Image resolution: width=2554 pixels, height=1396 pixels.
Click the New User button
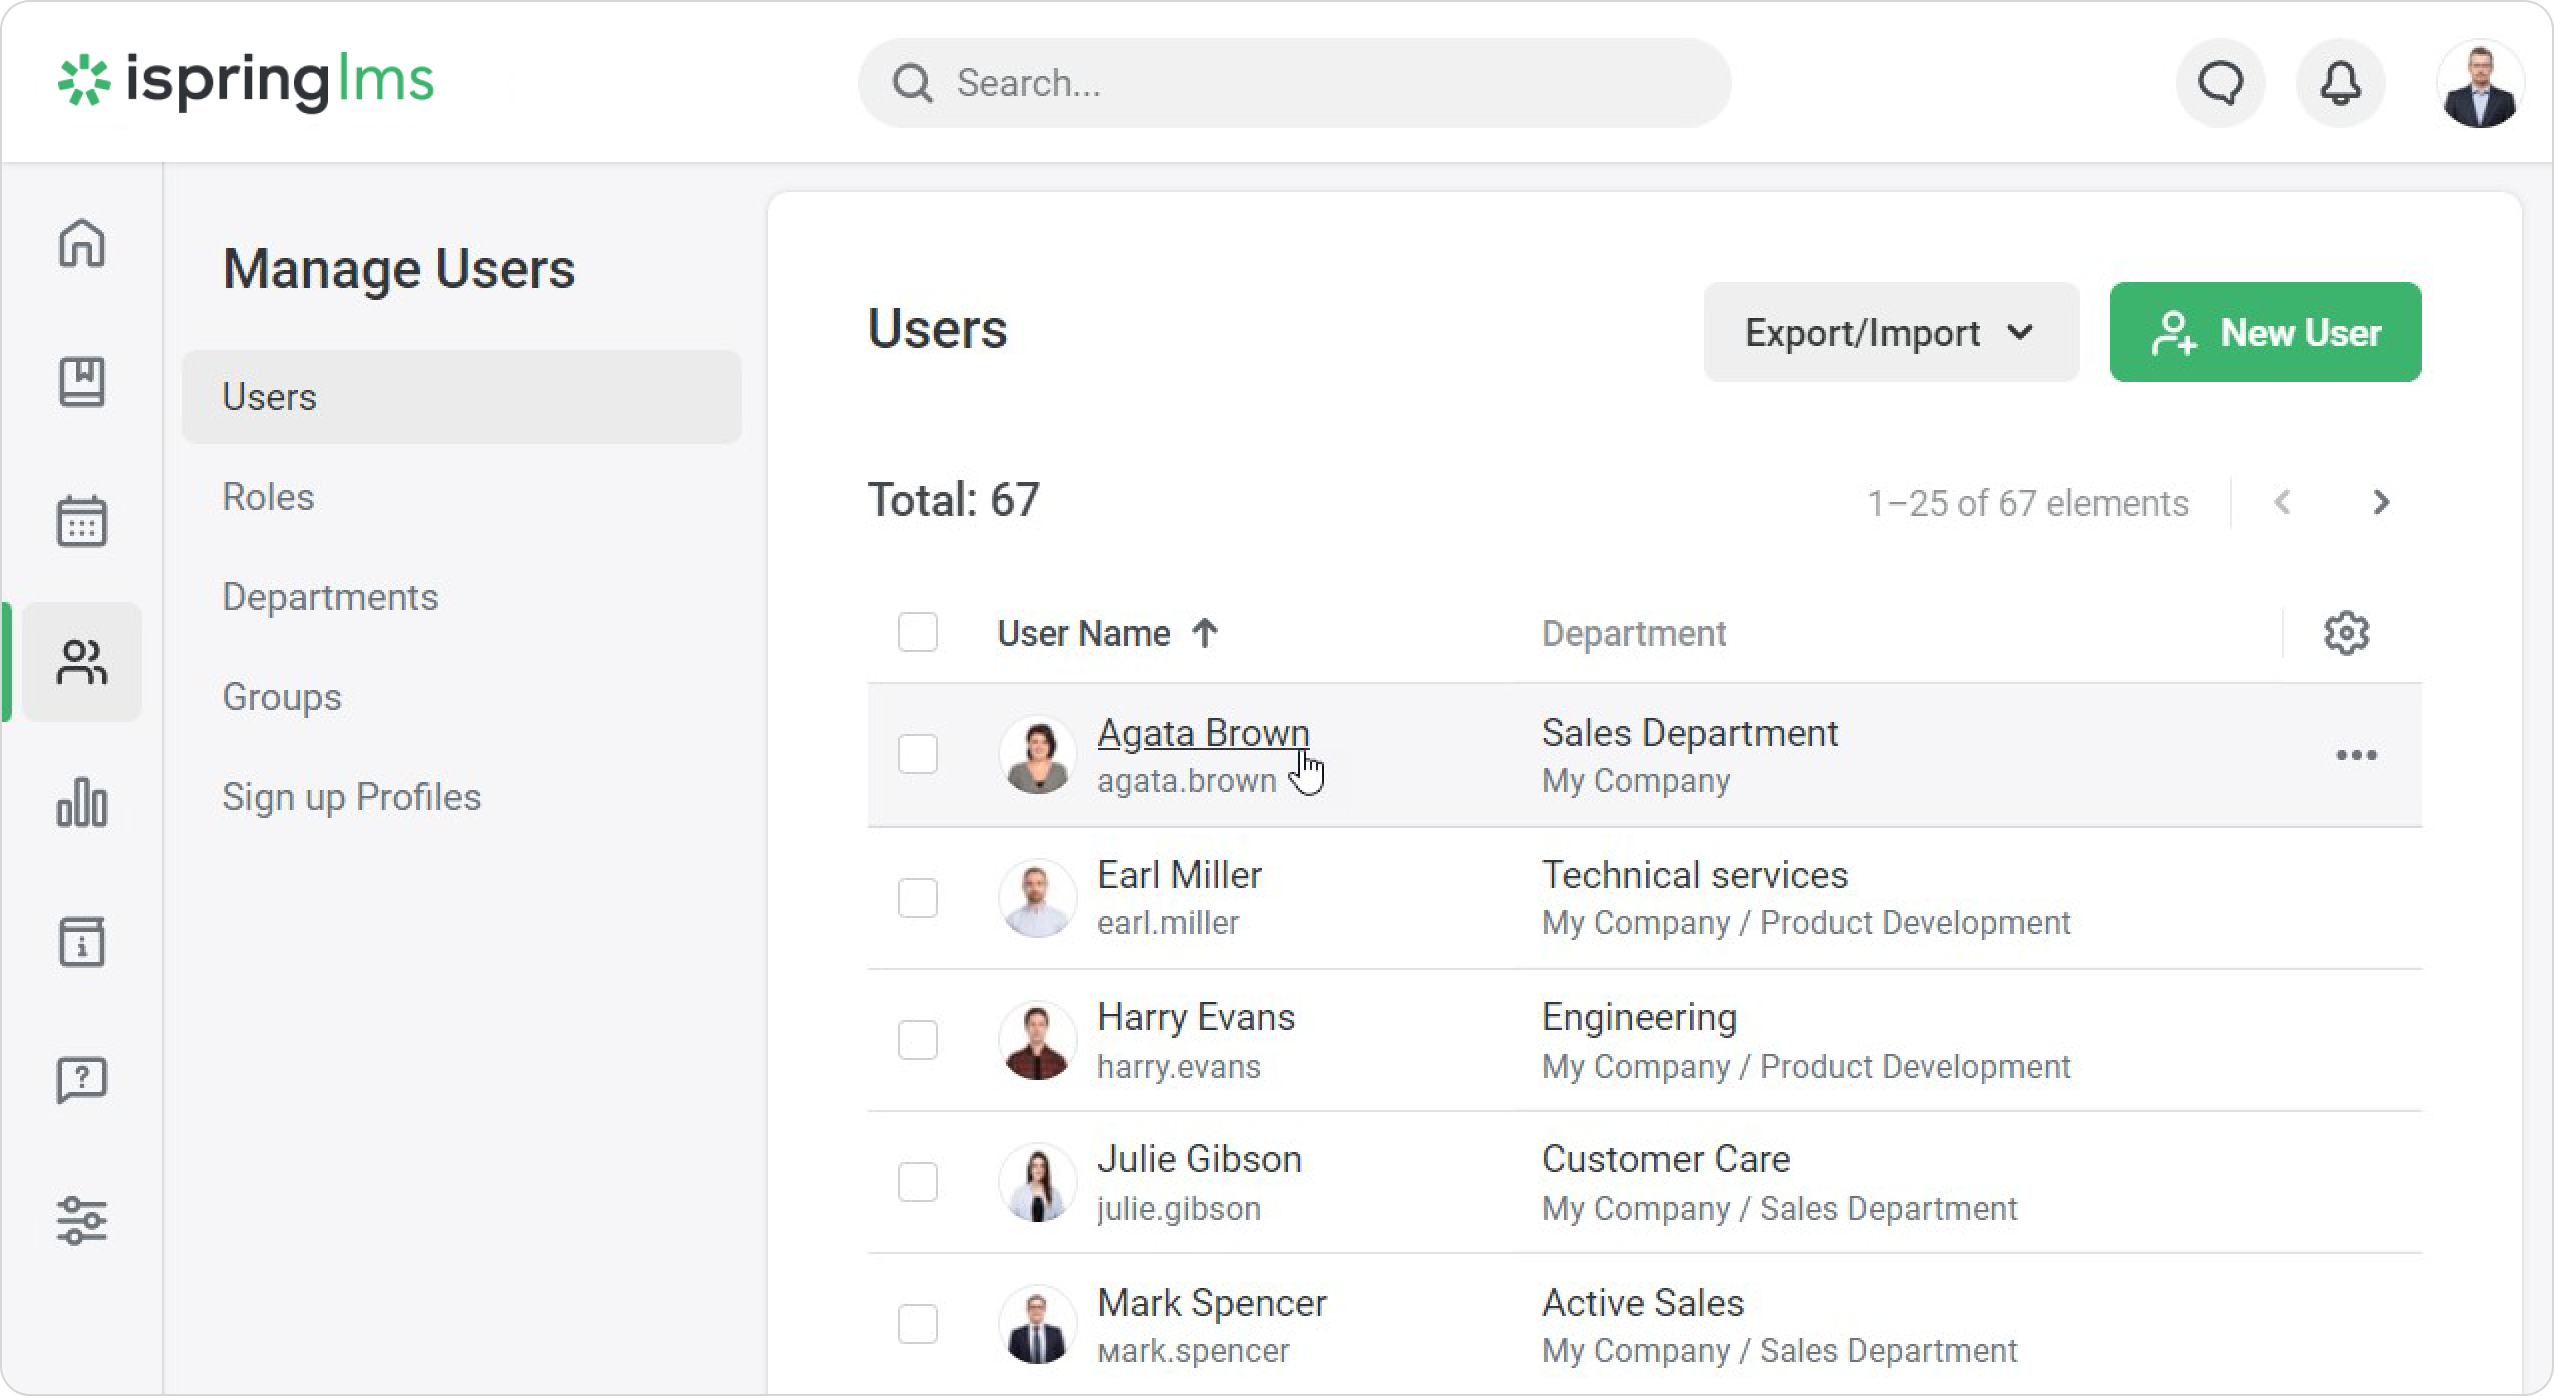click(2265, 332)
